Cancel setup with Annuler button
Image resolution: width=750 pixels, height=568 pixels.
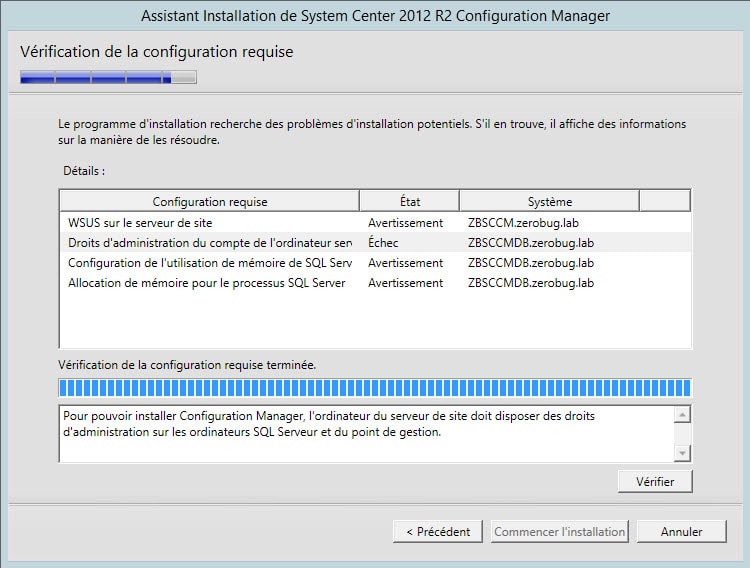coord(682,532)
